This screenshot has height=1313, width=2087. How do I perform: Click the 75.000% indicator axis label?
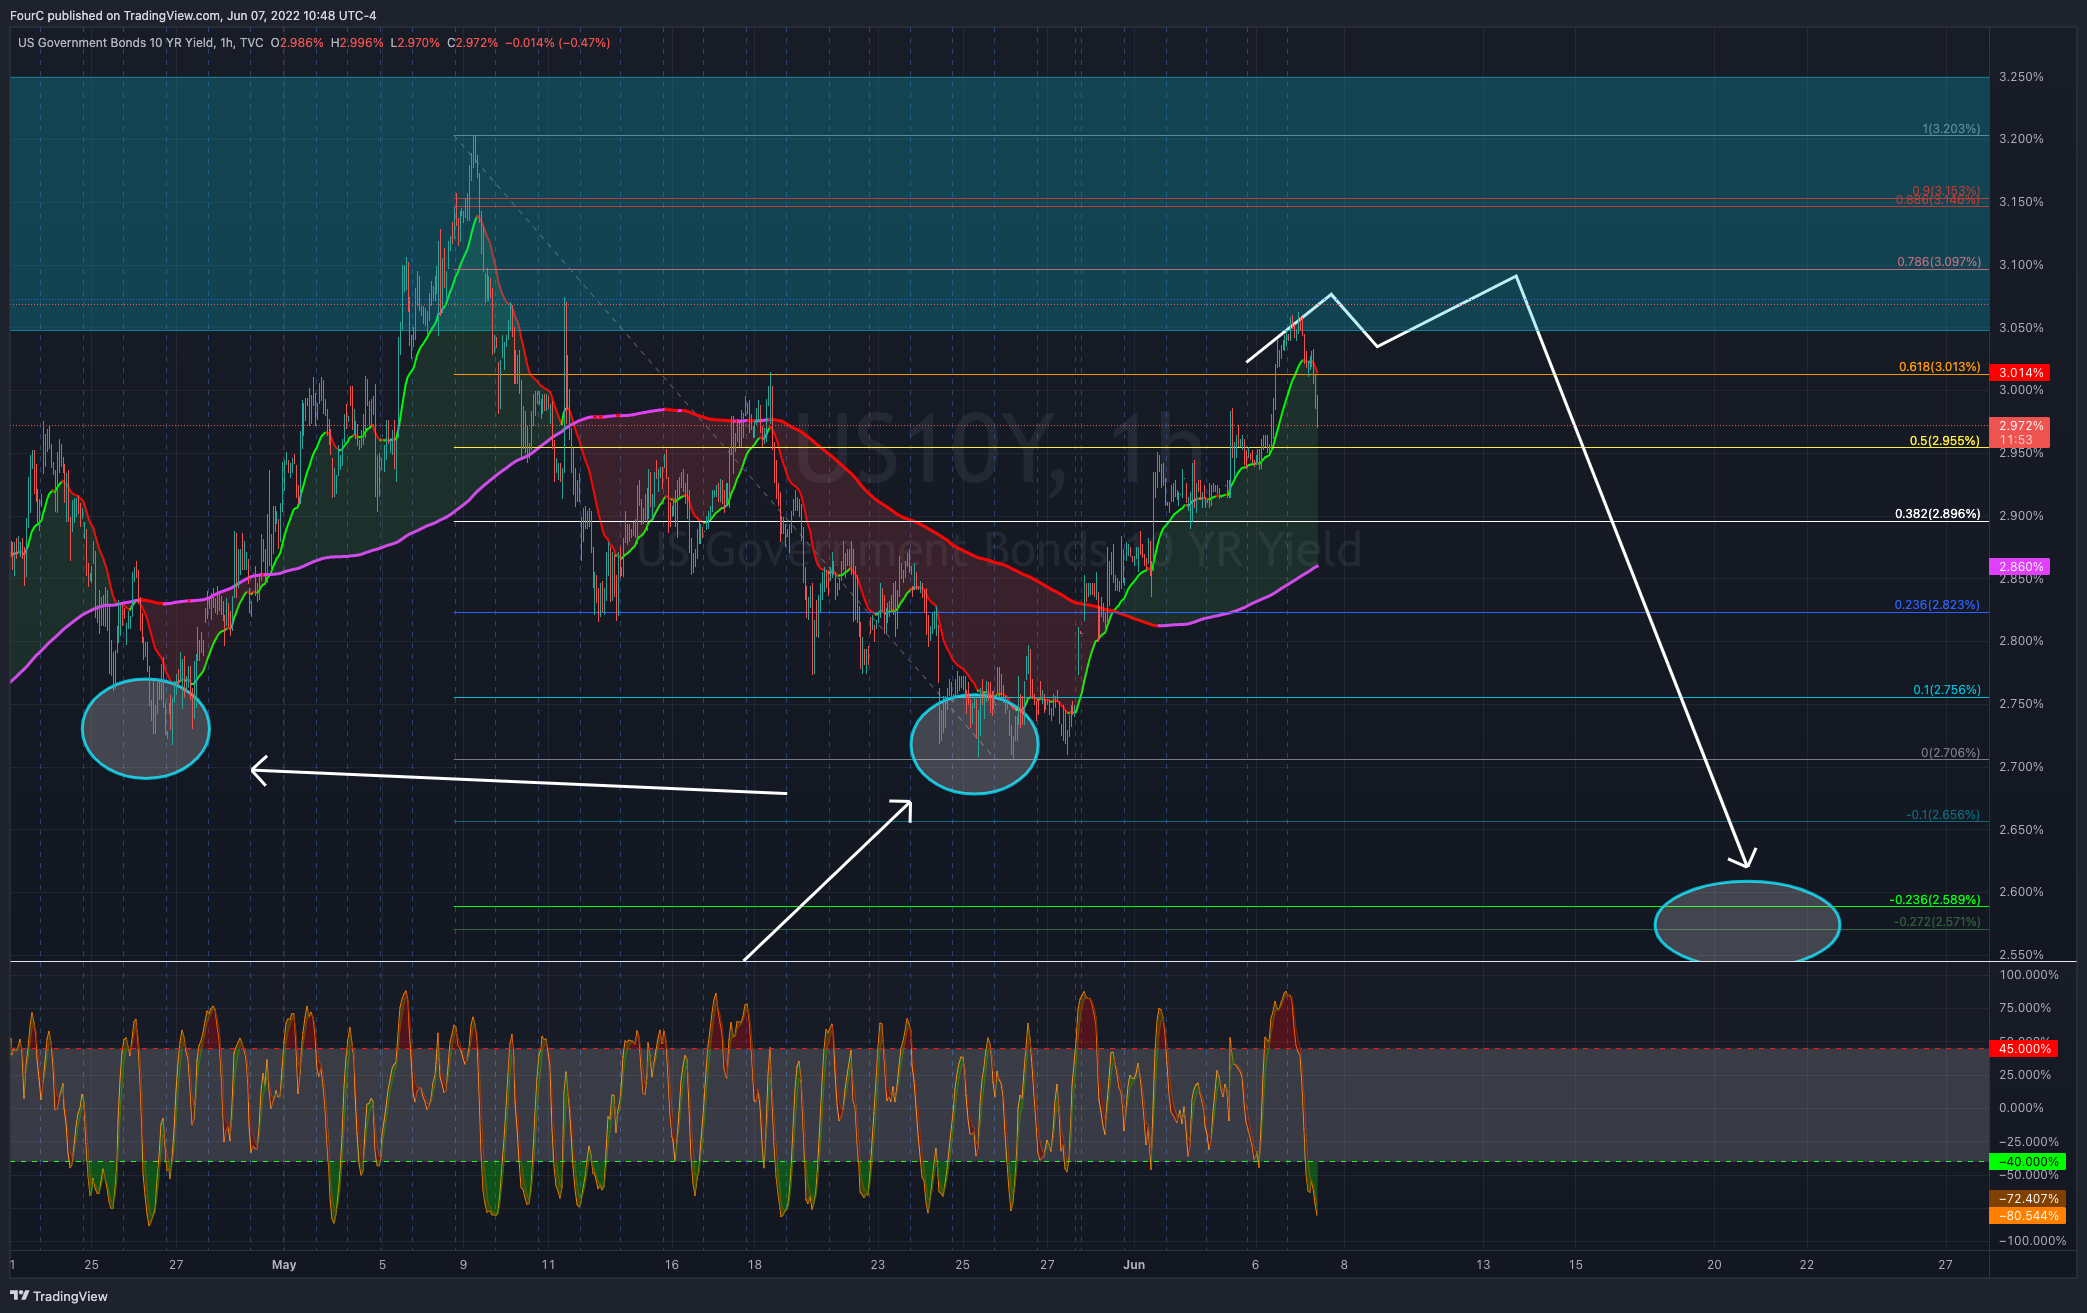[2025, 1008]
